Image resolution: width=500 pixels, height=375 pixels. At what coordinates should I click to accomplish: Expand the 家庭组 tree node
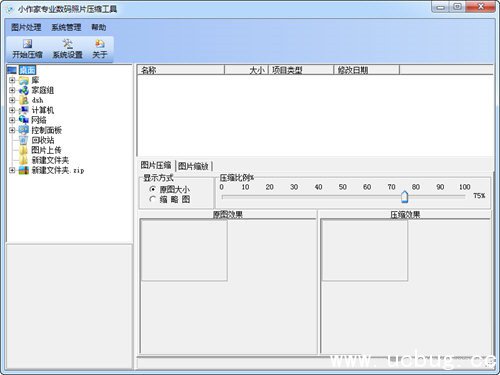click(12, 90)
